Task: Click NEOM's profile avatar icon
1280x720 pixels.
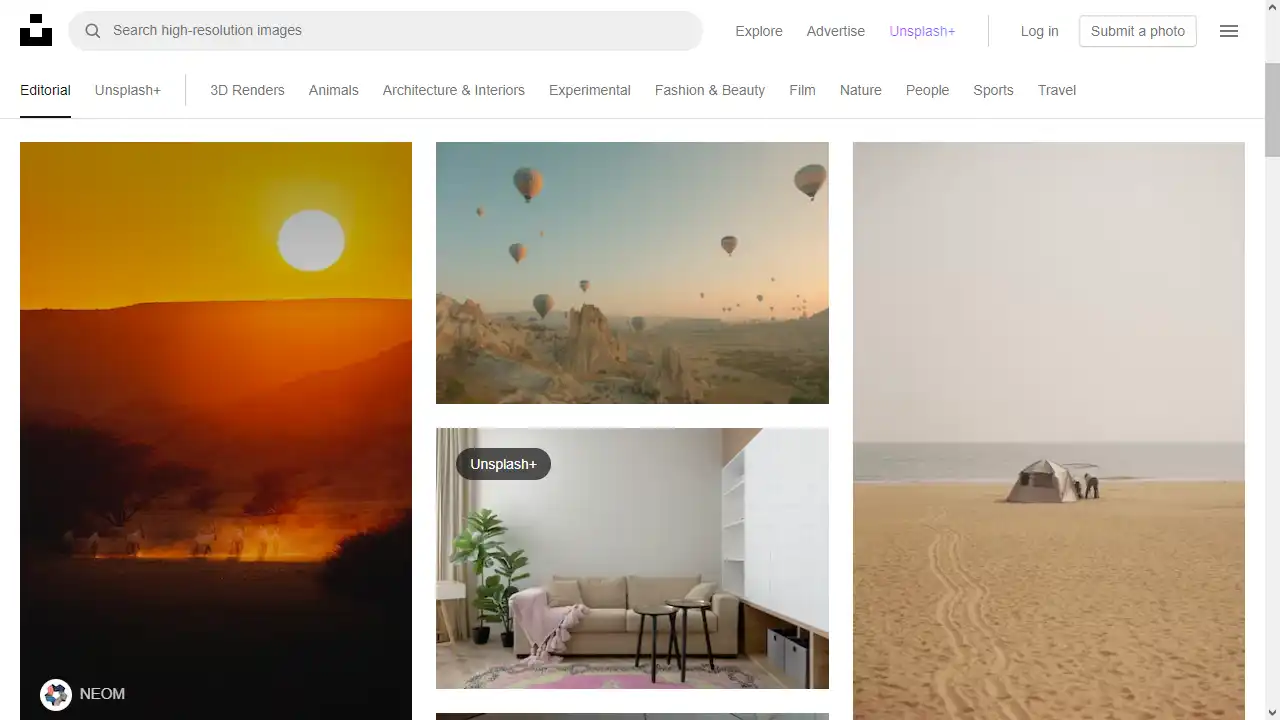Action: pyautogui.click(x=56, y=694)
